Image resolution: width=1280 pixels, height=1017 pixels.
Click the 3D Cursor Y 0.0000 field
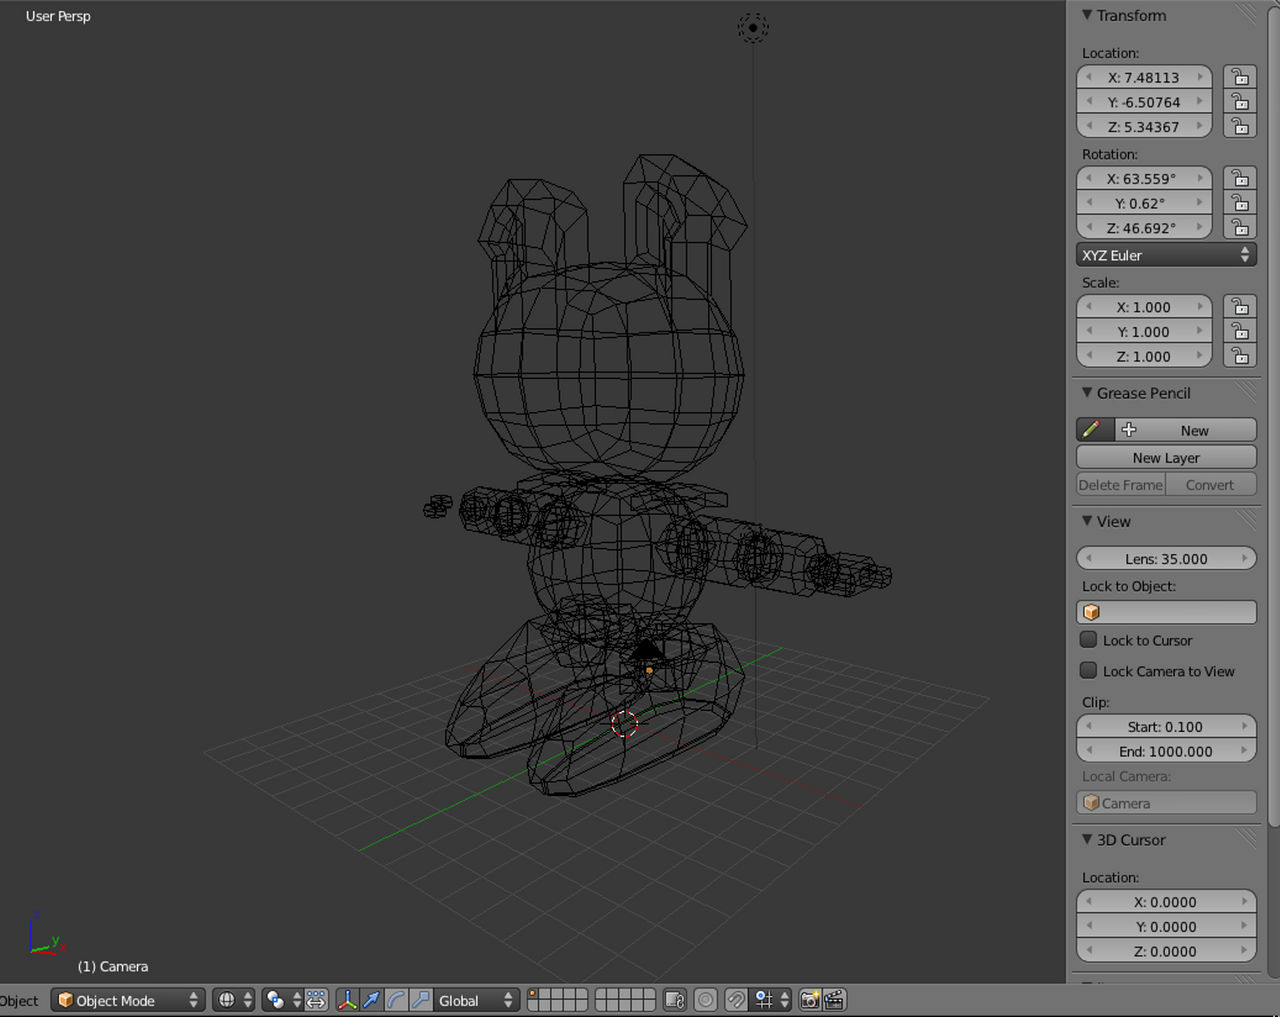(1166, 926)
